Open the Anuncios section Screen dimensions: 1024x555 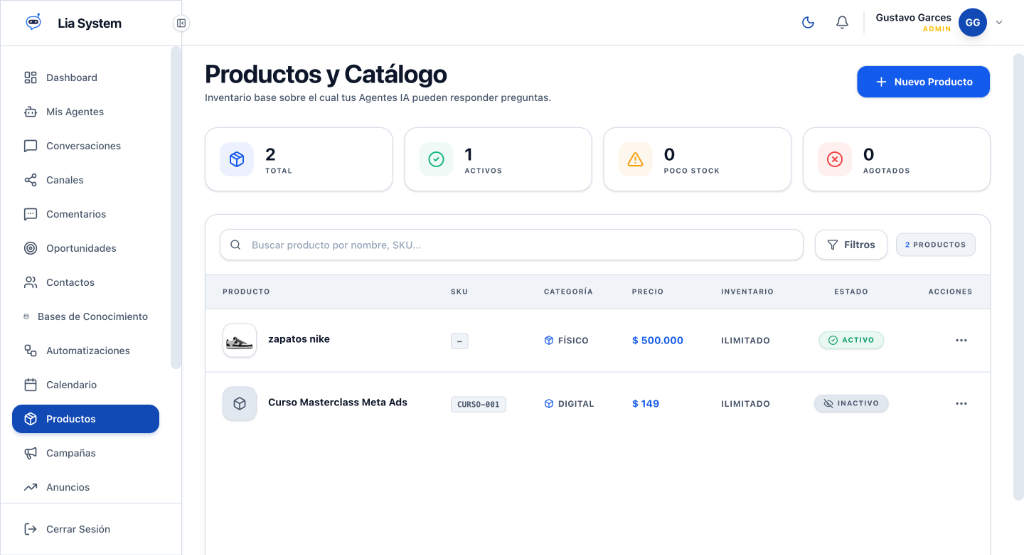coord(86,487)
